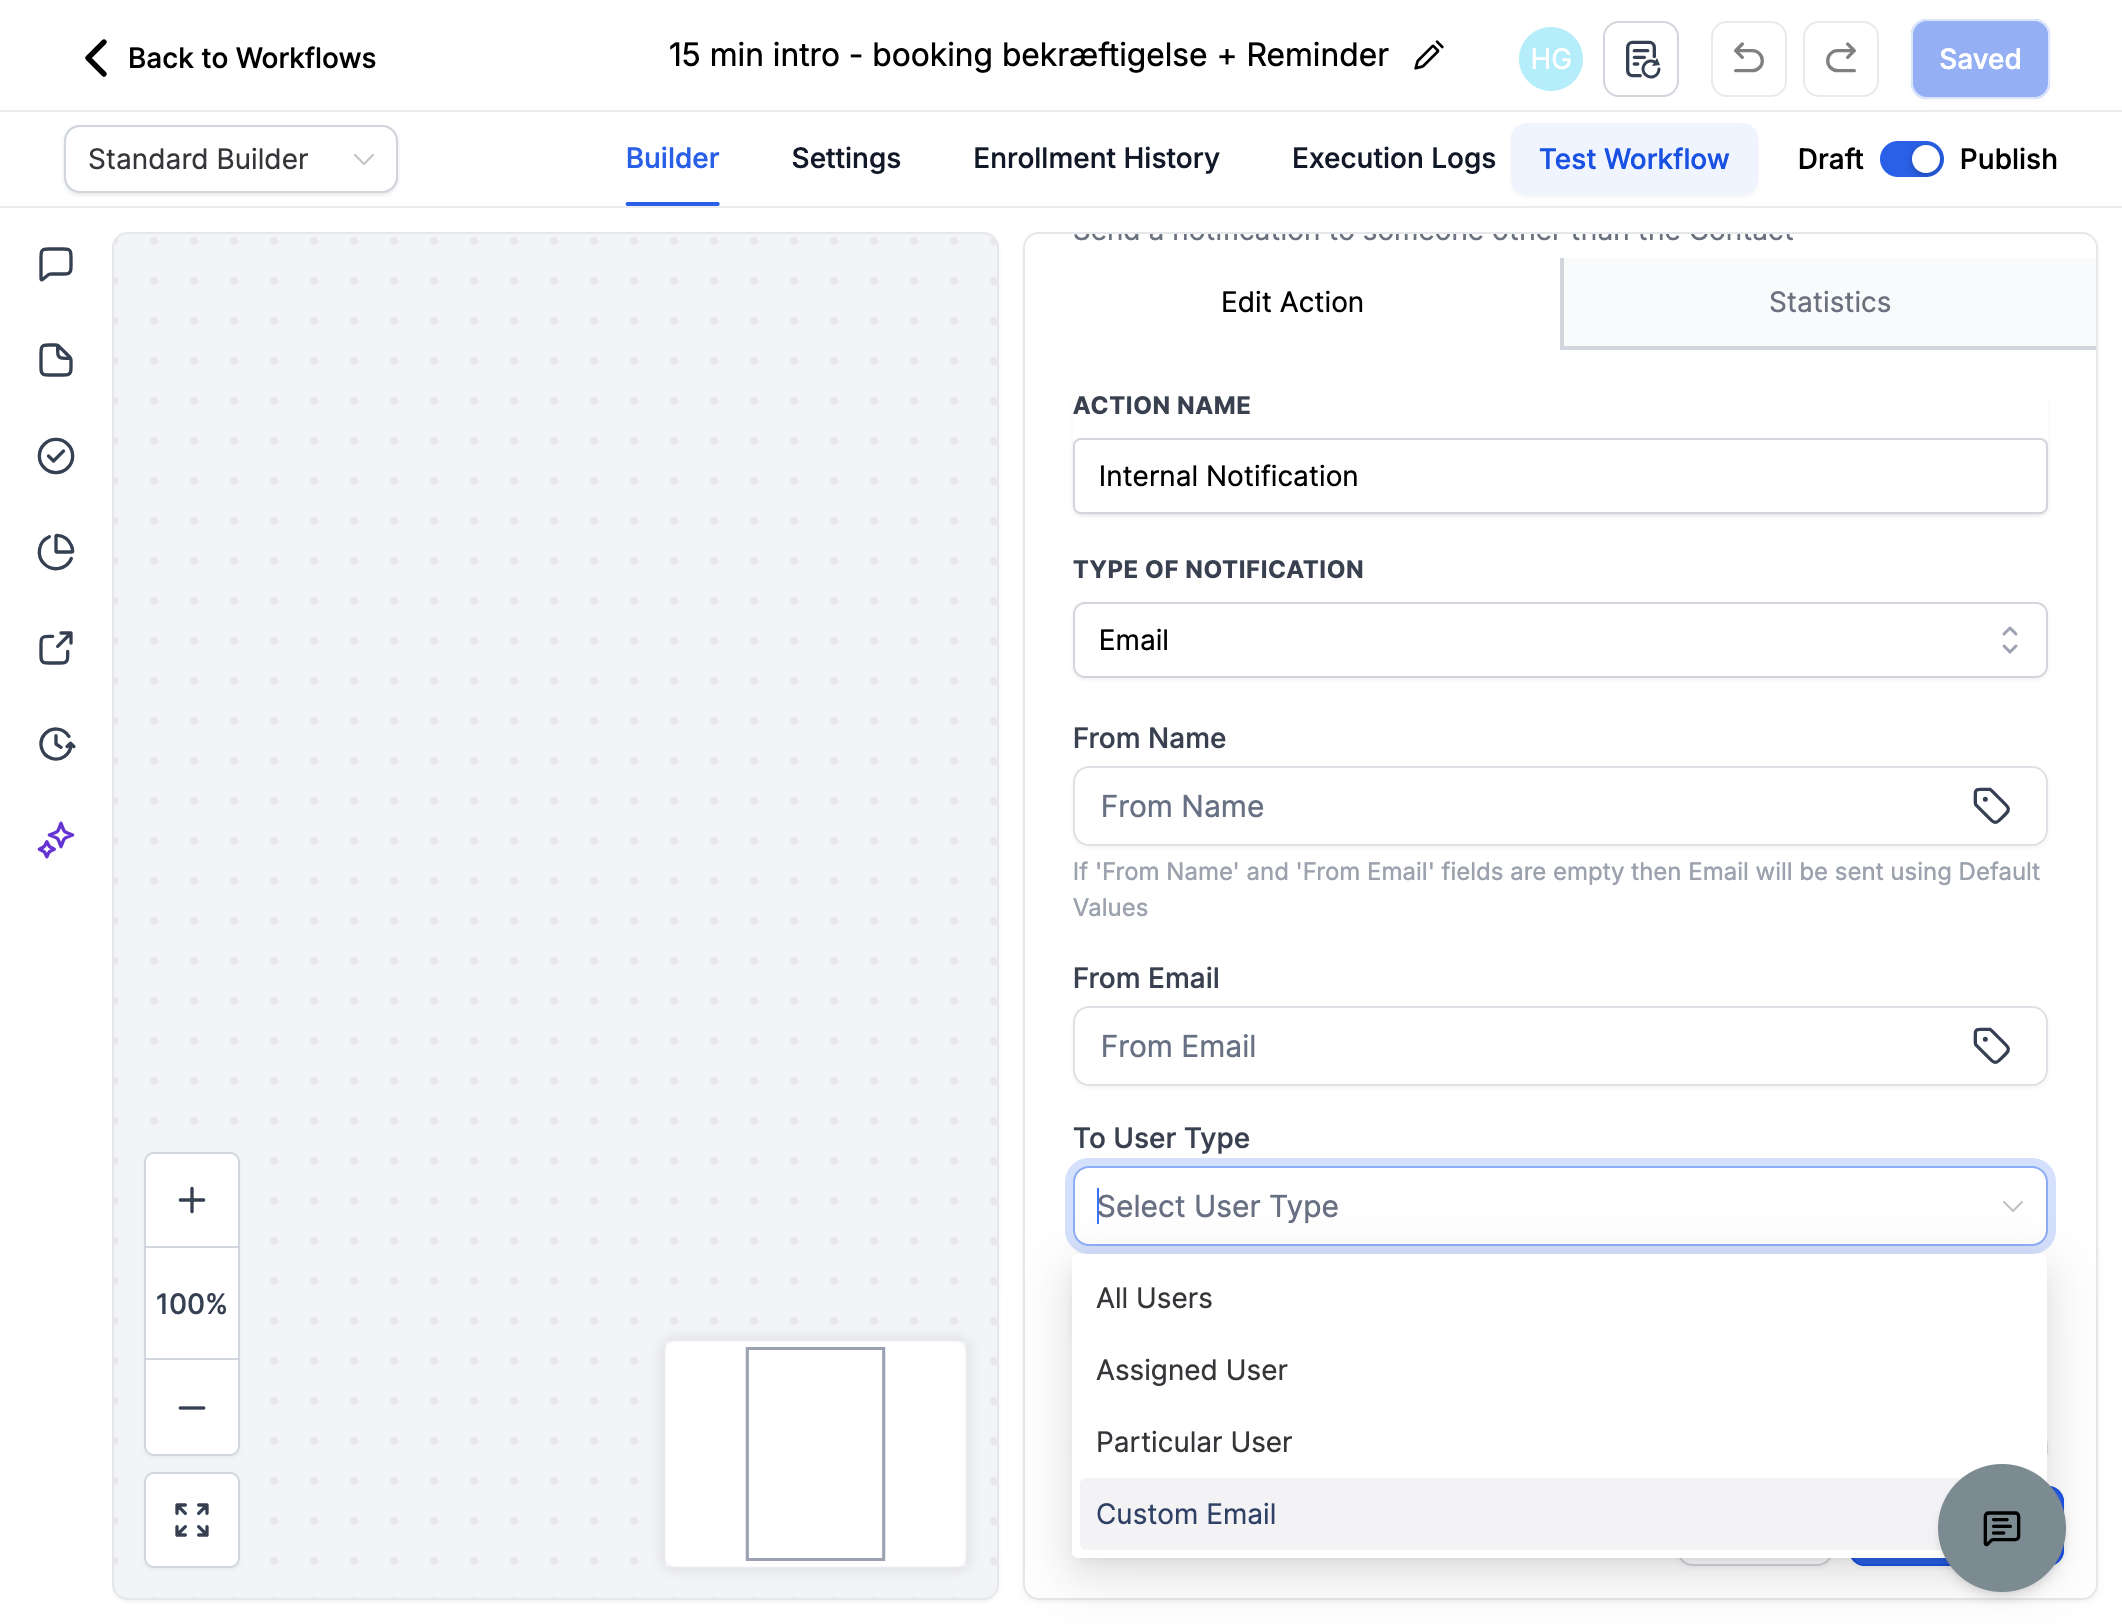
Task: Open the pie chart stats sidebar icon
Action: [x=56, y=552]
